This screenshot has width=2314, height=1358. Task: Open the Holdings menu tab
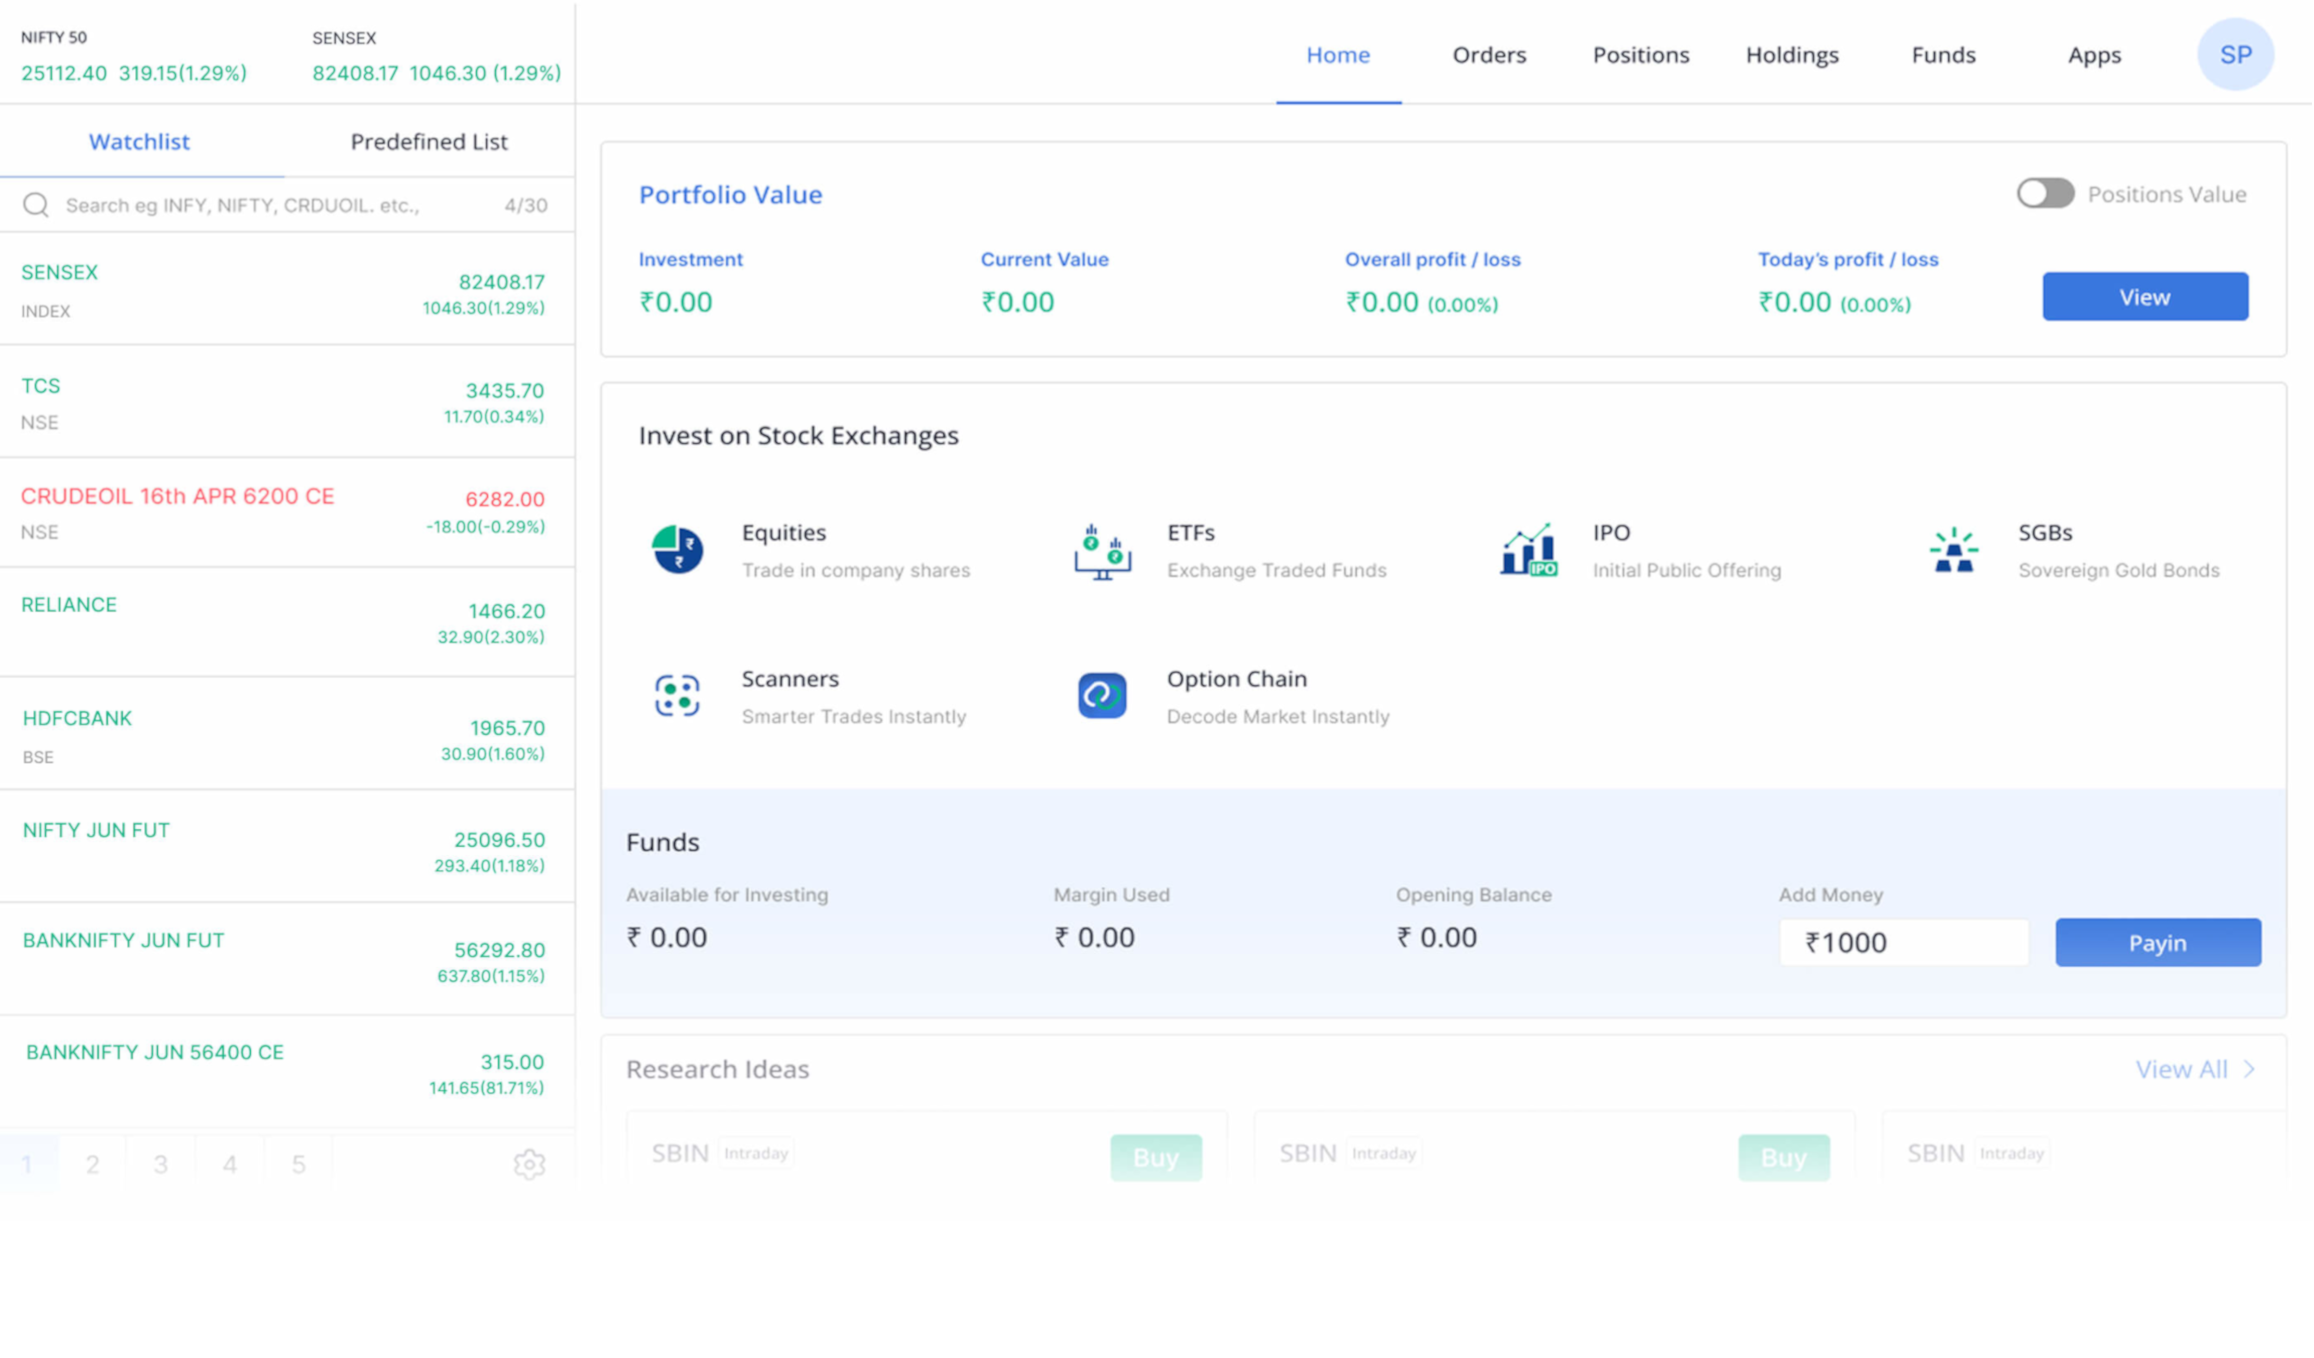(x=1792, y=55)
